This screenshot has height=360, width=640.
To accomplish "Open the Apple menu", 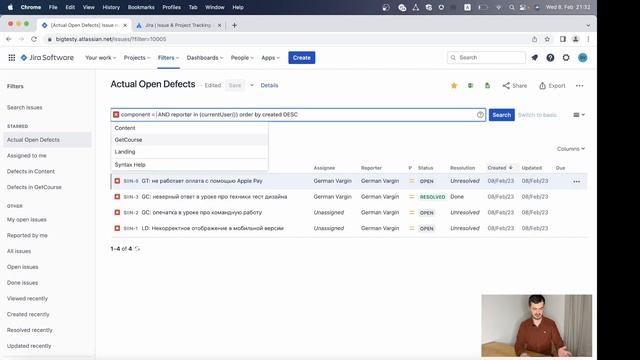I will point(10,7).
